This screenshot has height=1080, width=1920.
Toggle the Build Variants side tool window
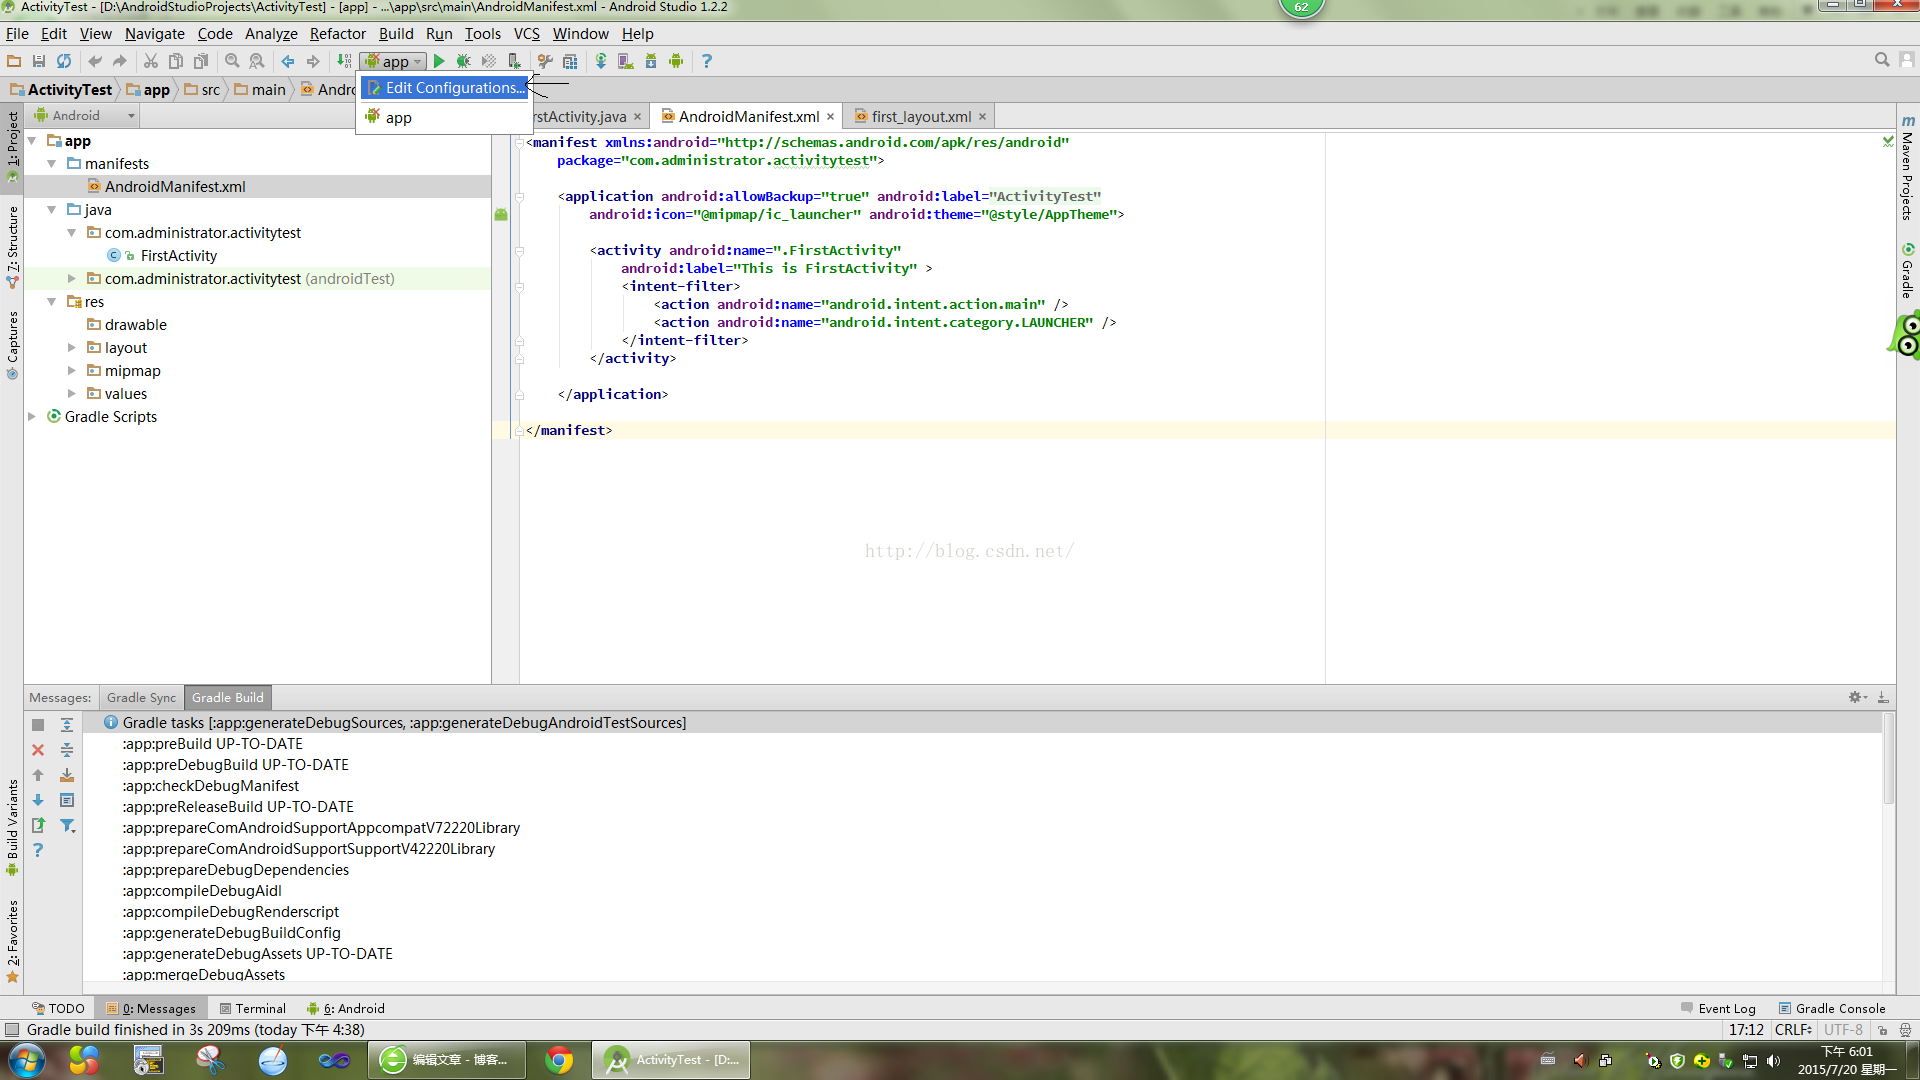[x=12, y=828]
